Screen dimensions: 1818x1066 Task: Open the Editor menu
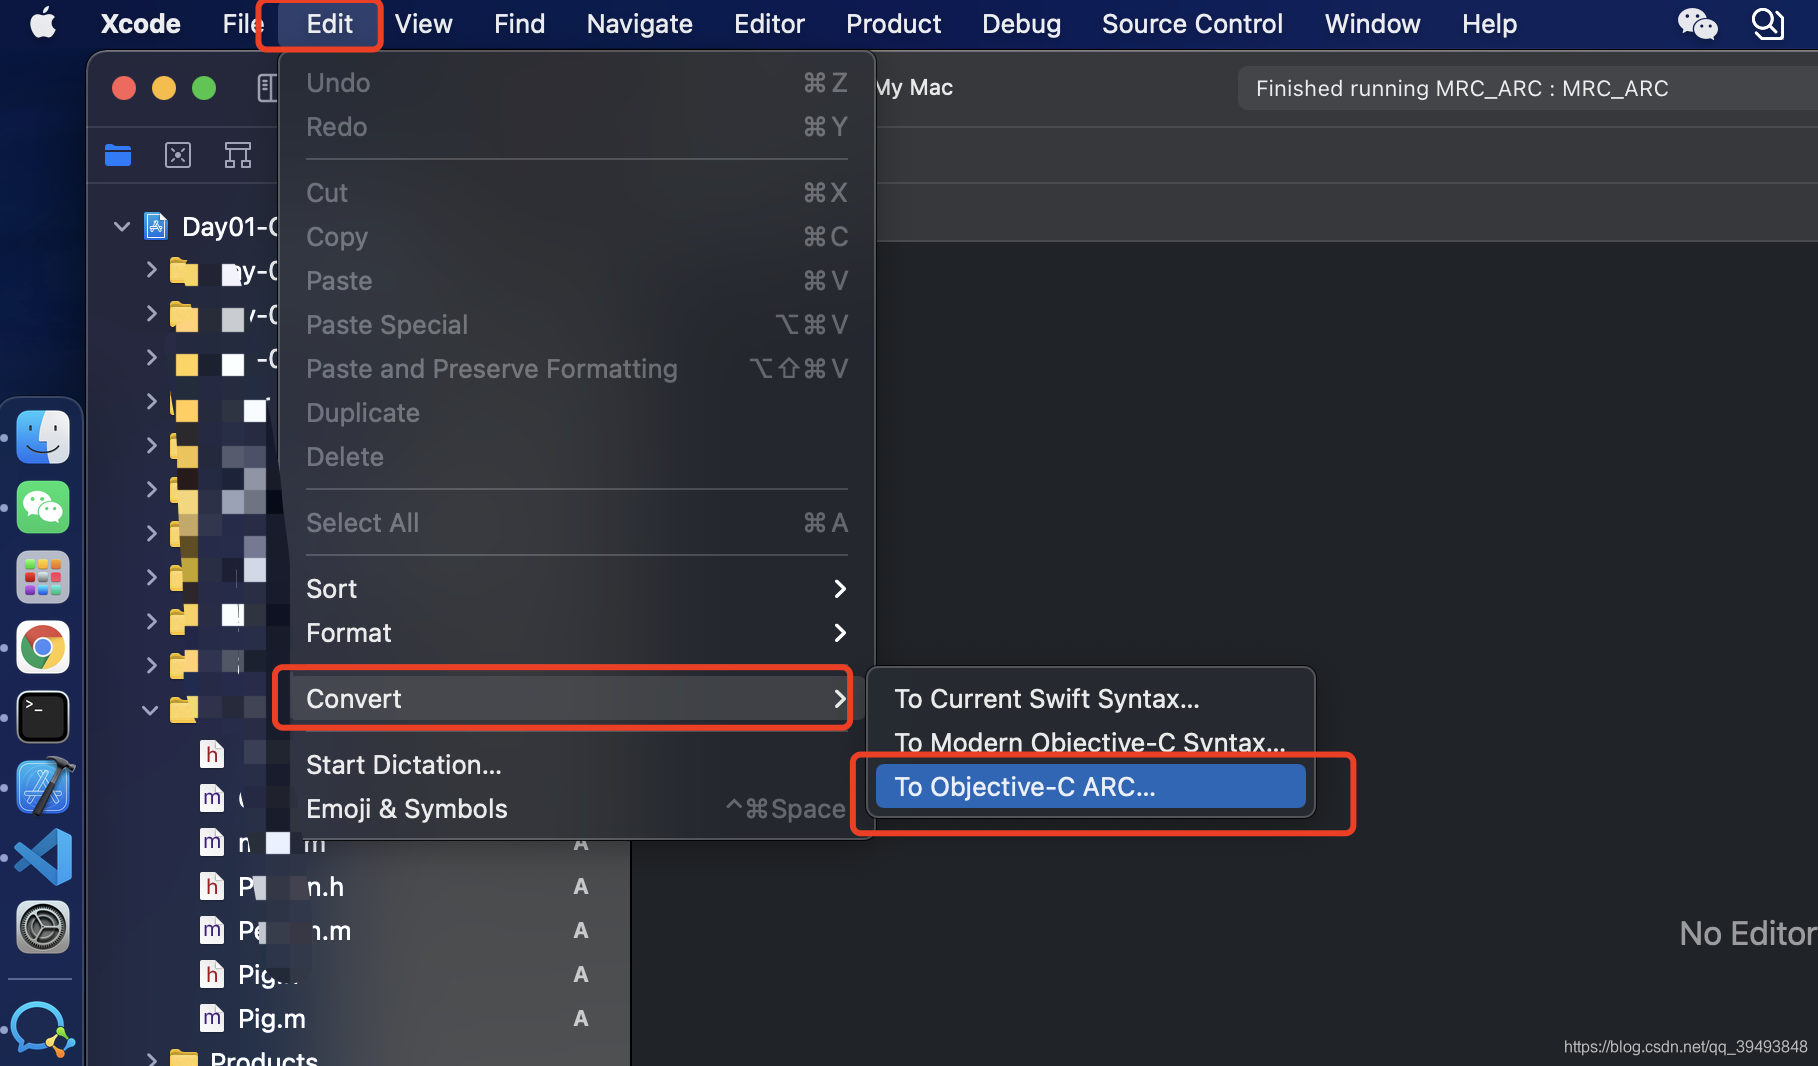pos(769,24)
